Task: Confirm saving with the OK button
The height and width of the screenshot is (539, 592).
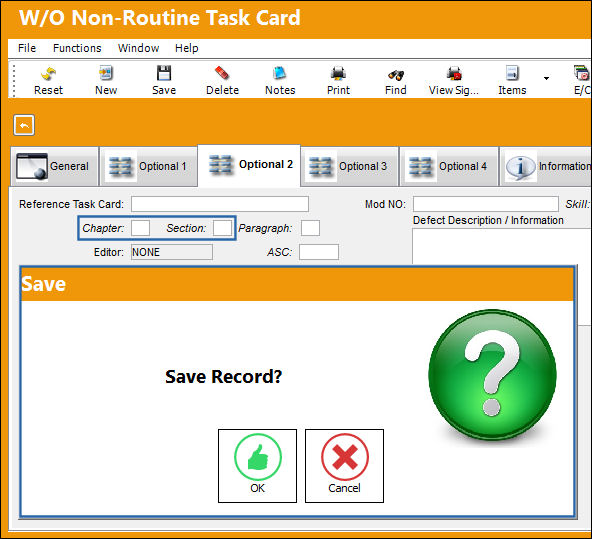Action: coord(257,466)
